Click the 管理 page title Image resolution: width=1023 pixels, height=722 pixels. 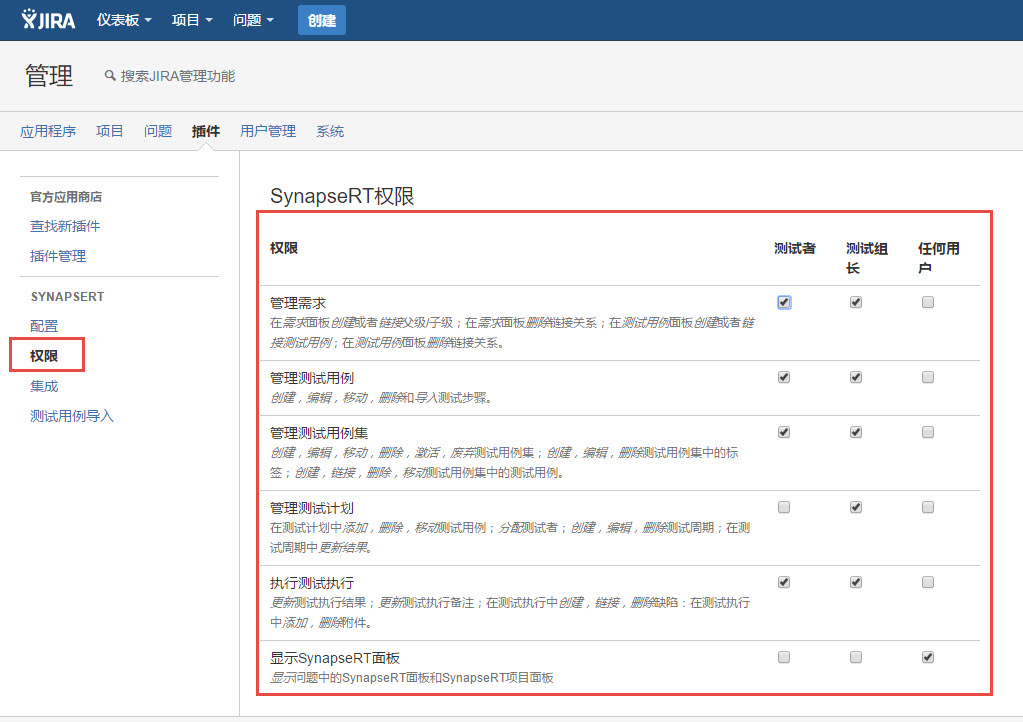pos(49,76)
